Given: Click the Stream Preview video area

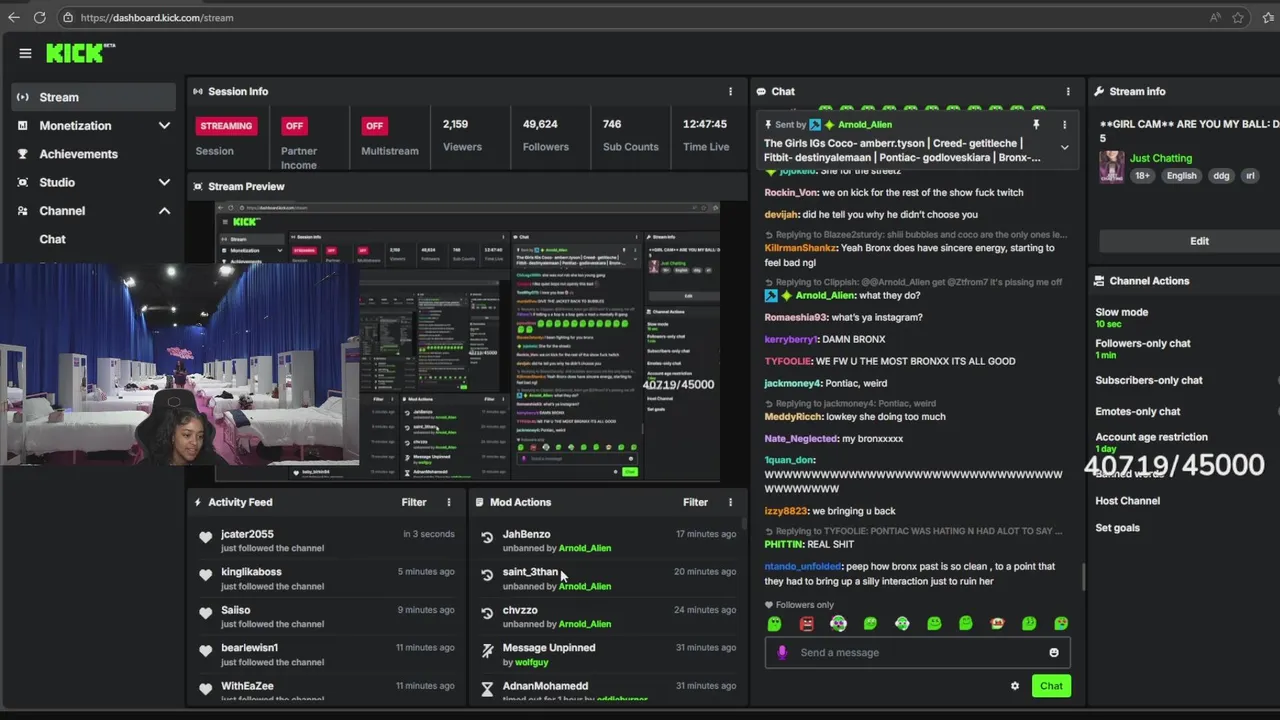Looking at the screenshot, I should (467, 341).
